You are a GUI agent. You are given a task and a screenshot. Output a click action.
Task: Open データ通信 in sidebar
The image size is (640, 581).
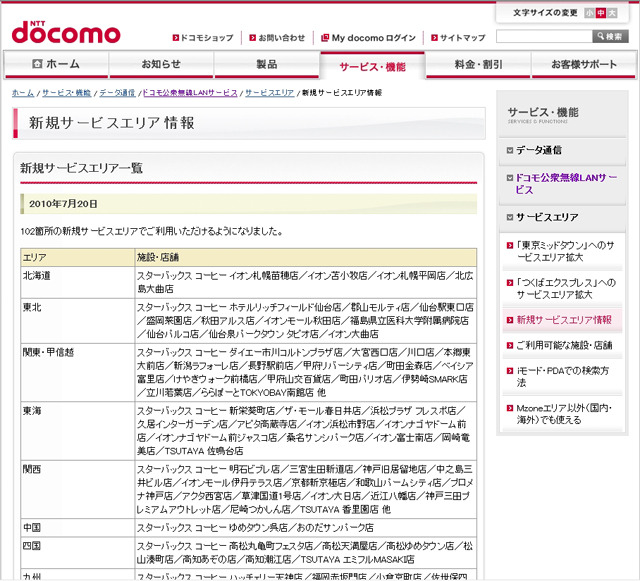tap(539, 150)
